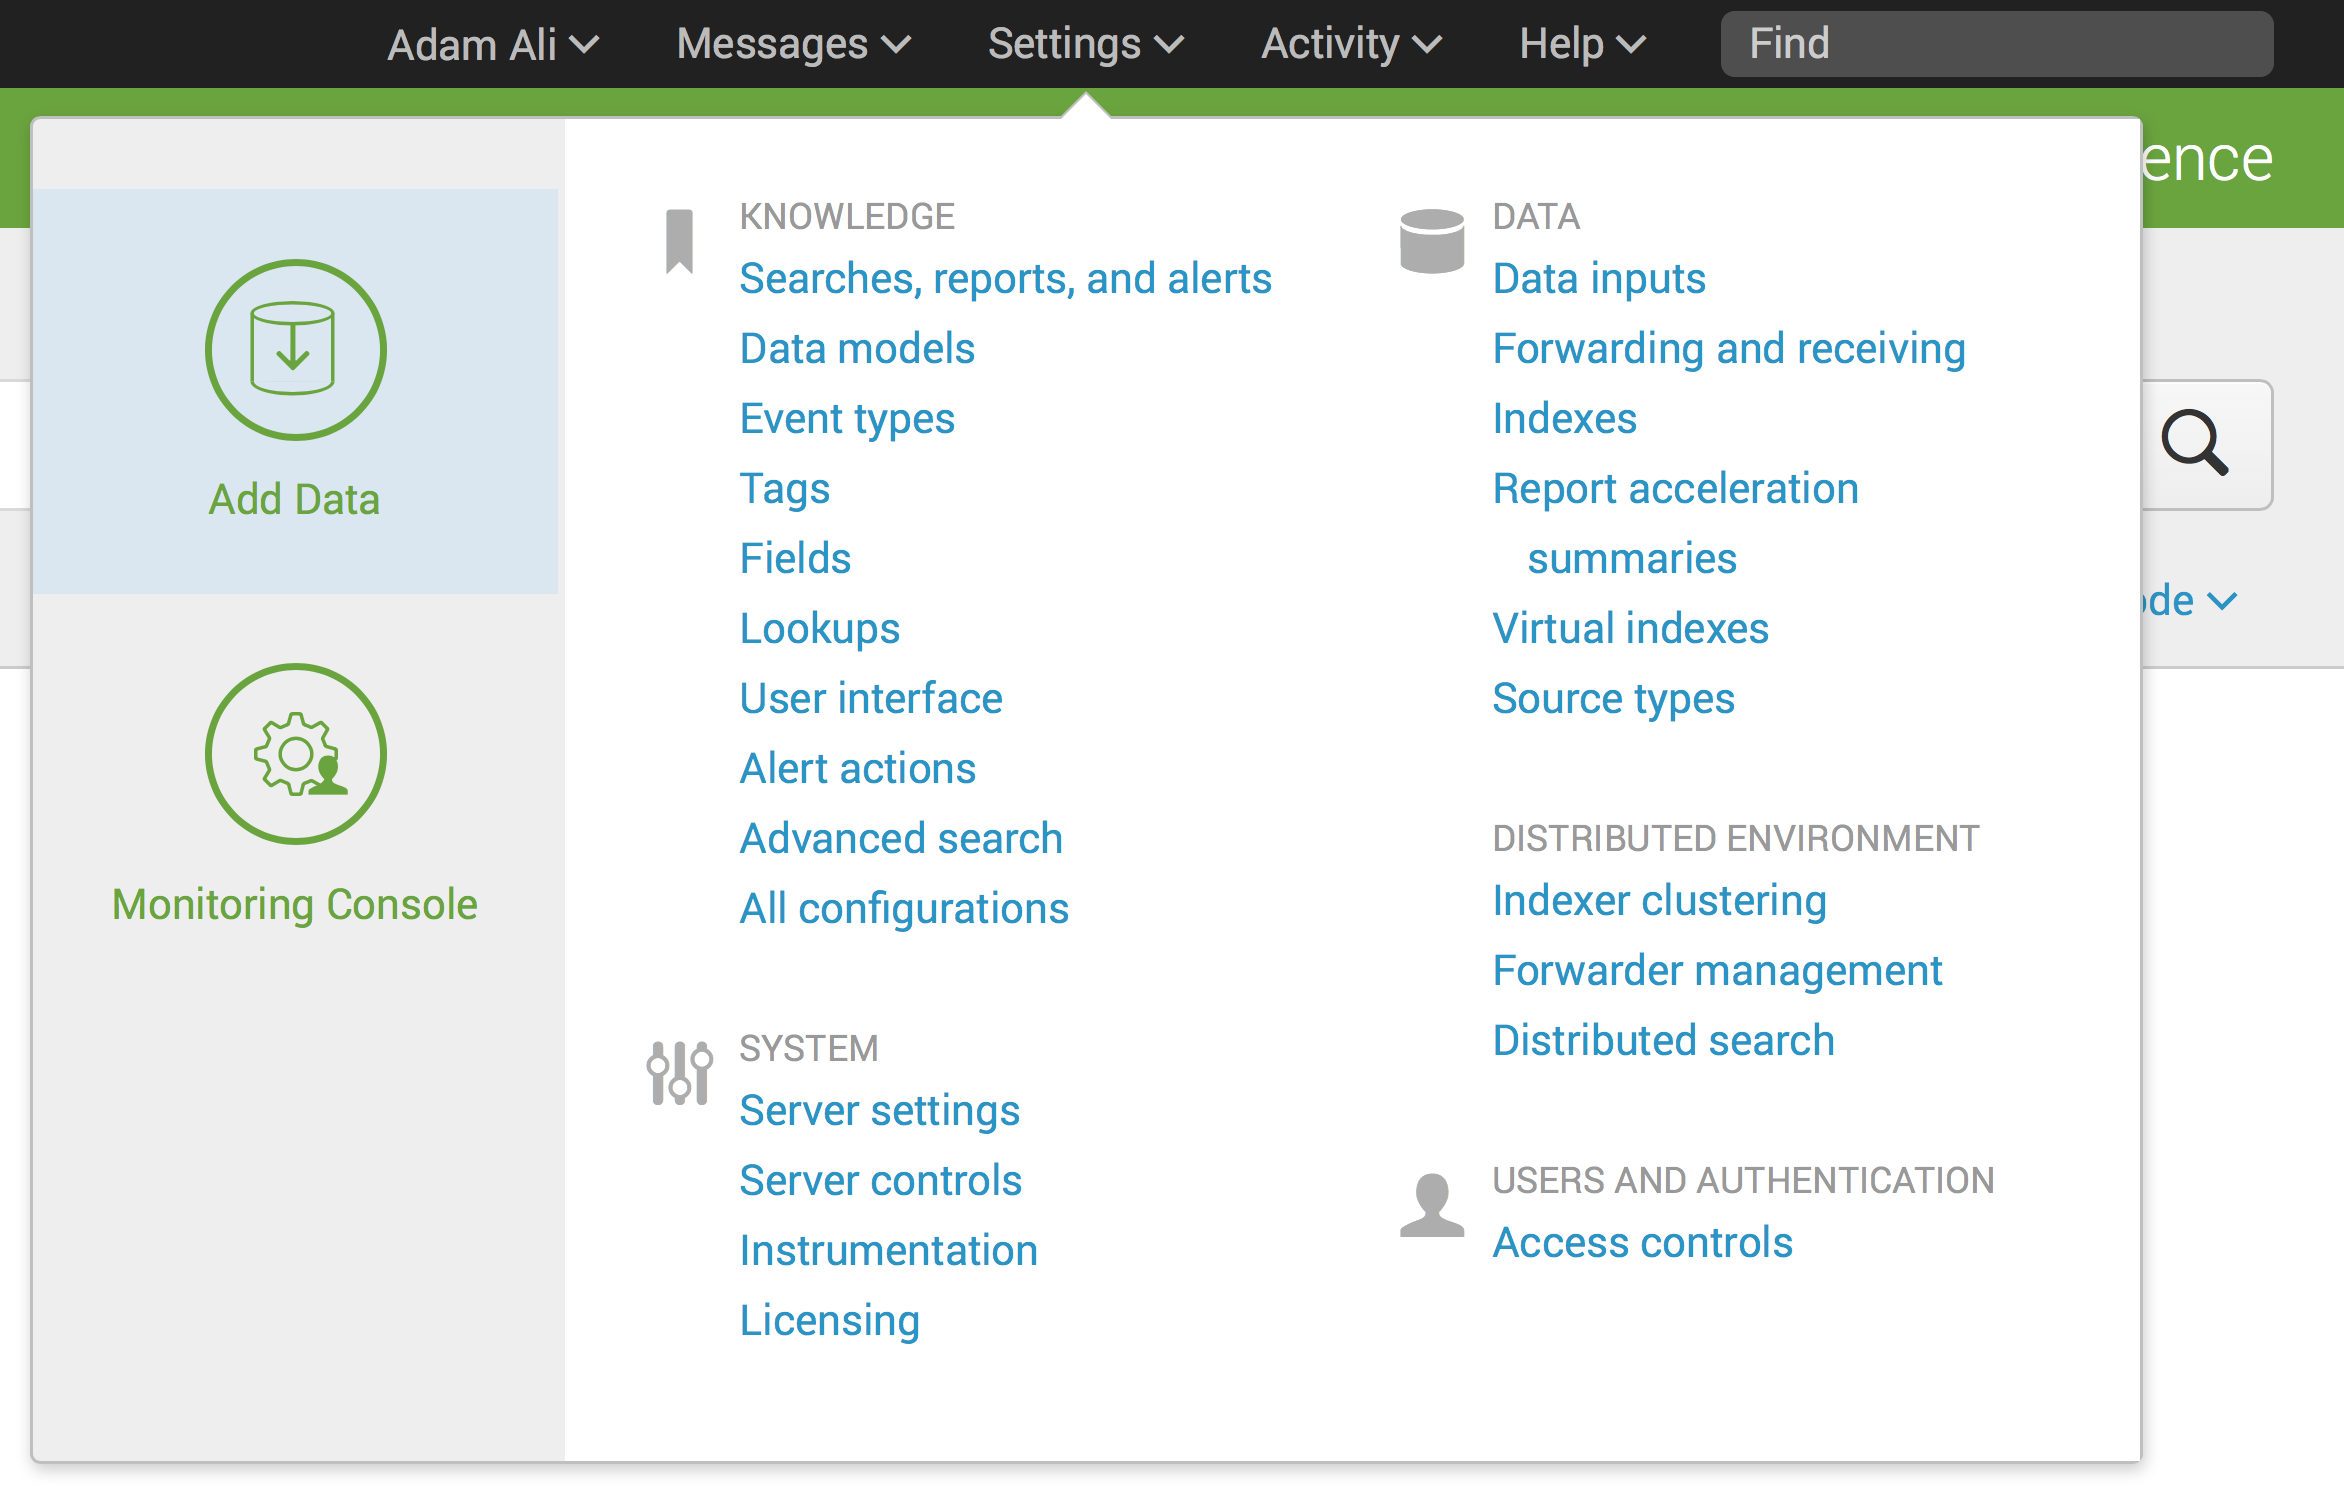Go to Alert actions
Image resolution: width=2344 pixels, height=1510 pixels.
tap(858, 769)
